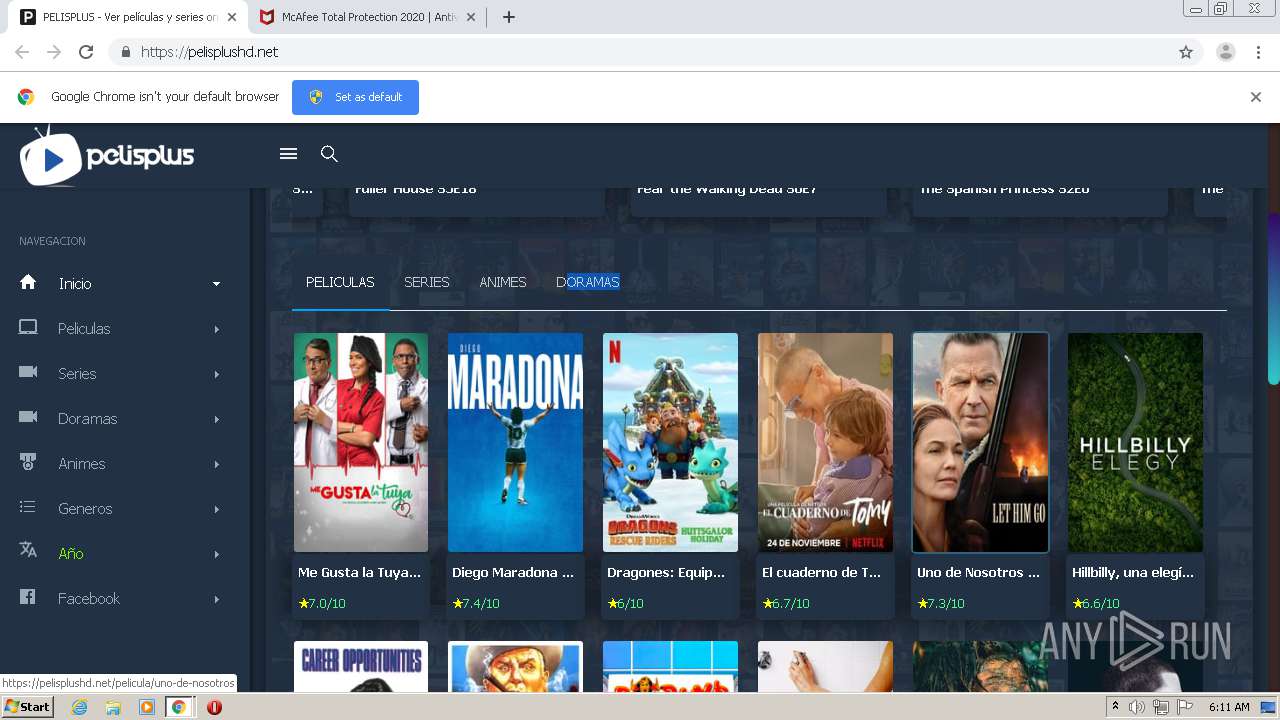Click the Let Him Go poster
The image size is (1280, 720).
pos(980,442)
